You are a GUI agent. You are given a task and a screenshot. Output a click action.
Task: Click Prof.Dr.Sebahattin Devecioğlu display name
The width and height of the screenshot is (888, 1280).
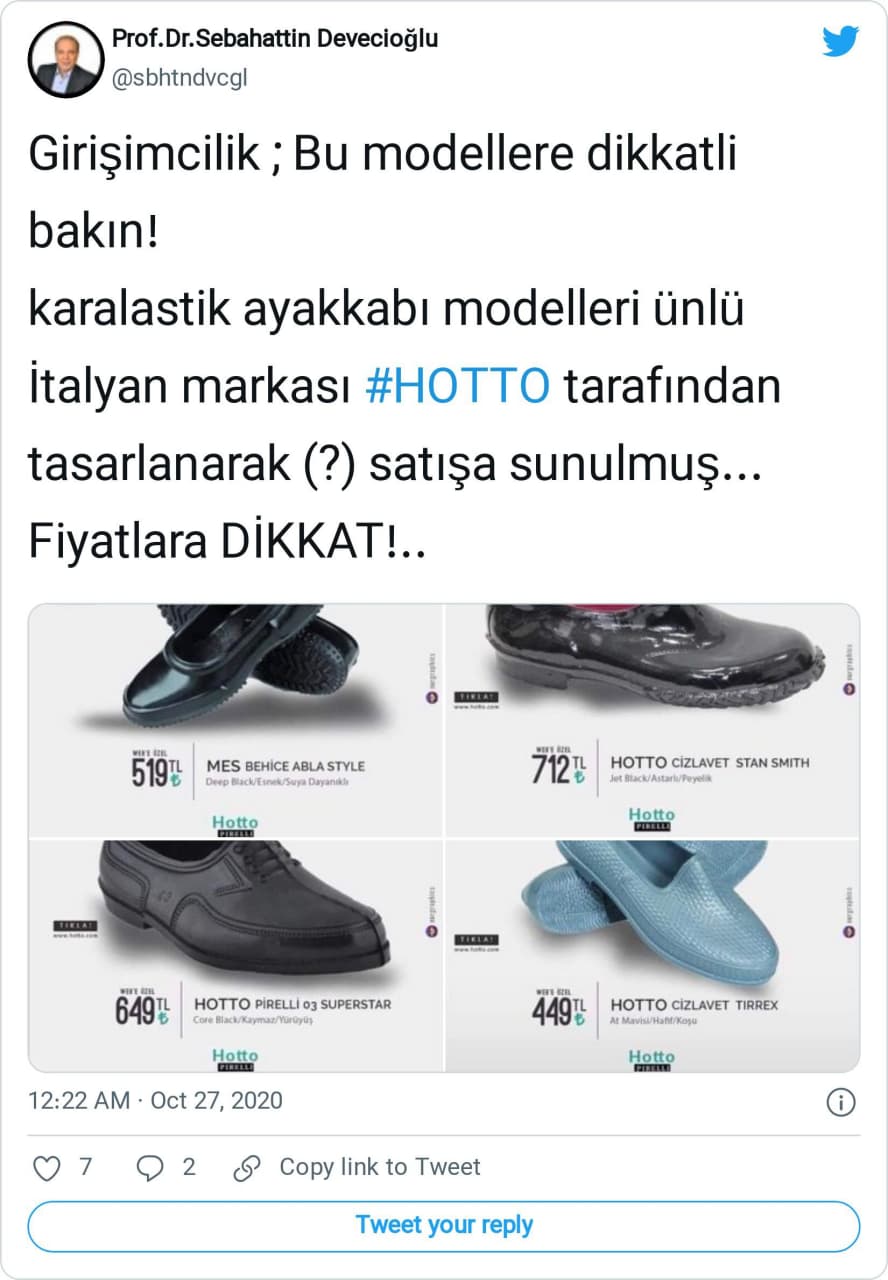click(x=275, y=39)
